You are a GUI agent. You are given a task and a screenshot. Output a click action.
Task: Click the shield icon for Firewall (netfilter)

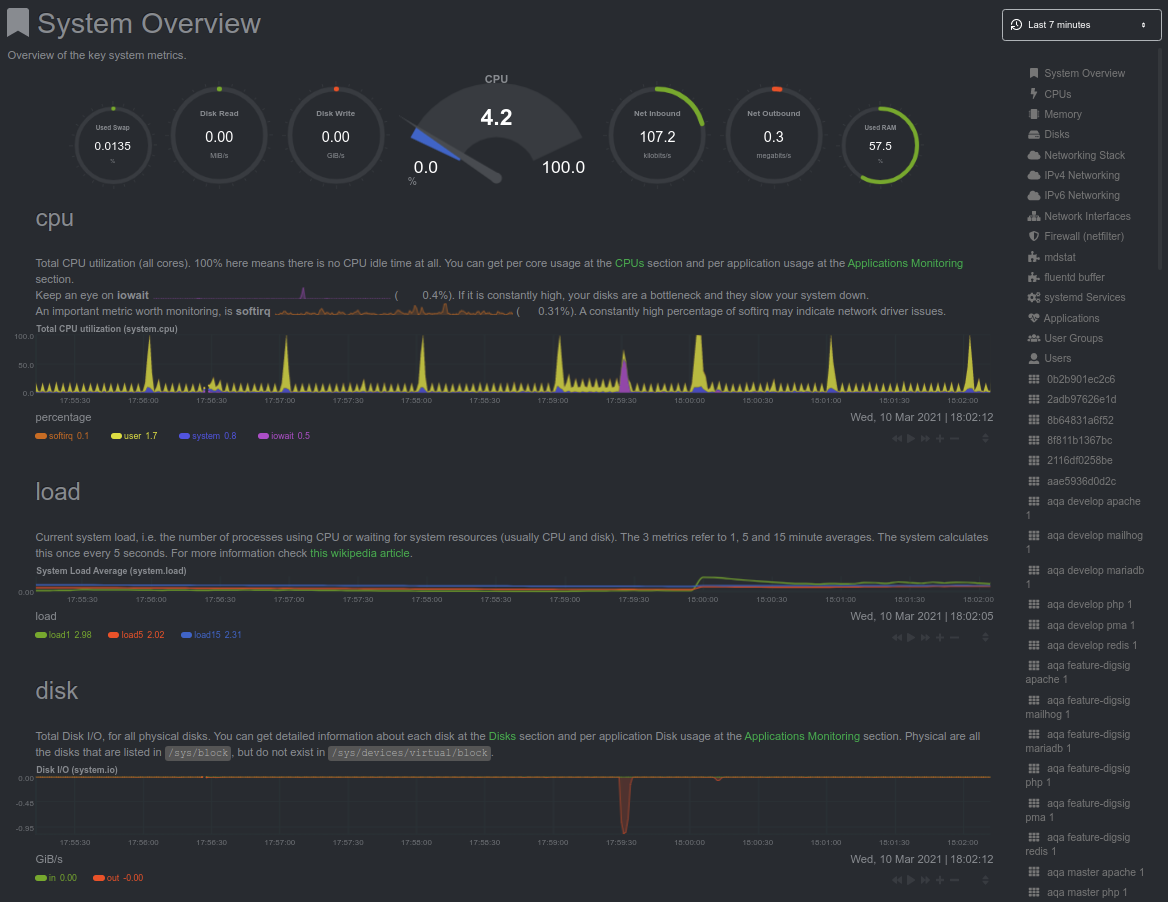click(x=1034, y=236)
